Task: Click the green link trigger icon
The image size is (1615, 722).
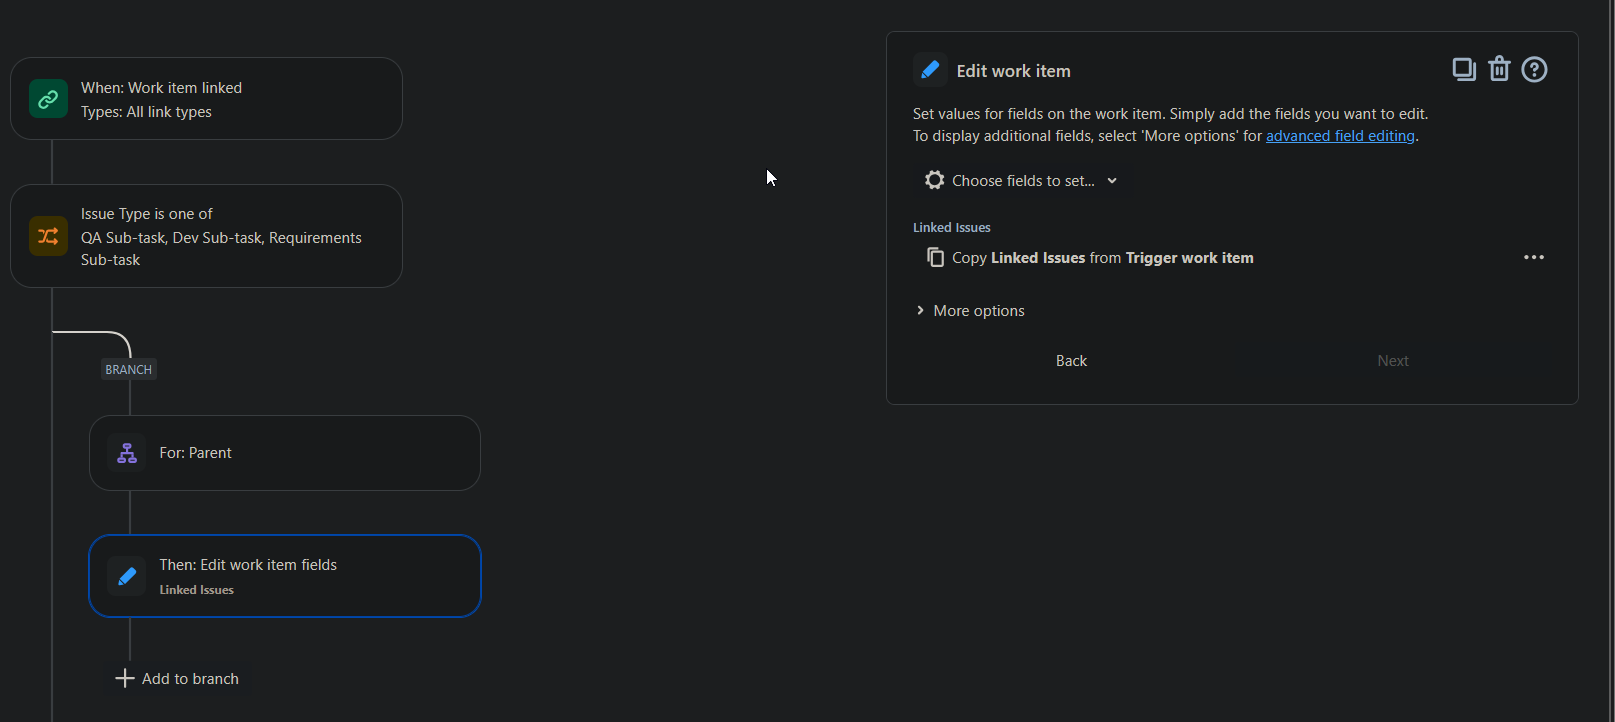Action: tap(48, 99)
